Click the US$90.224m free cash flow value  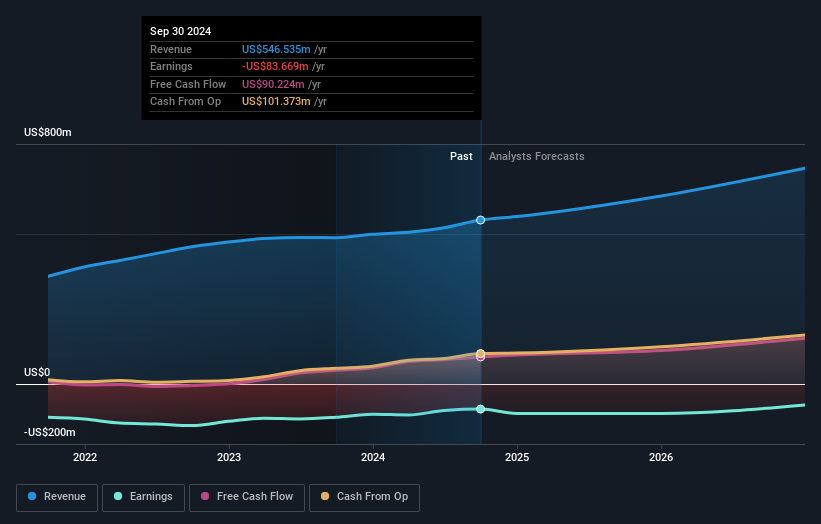(273, 84)
